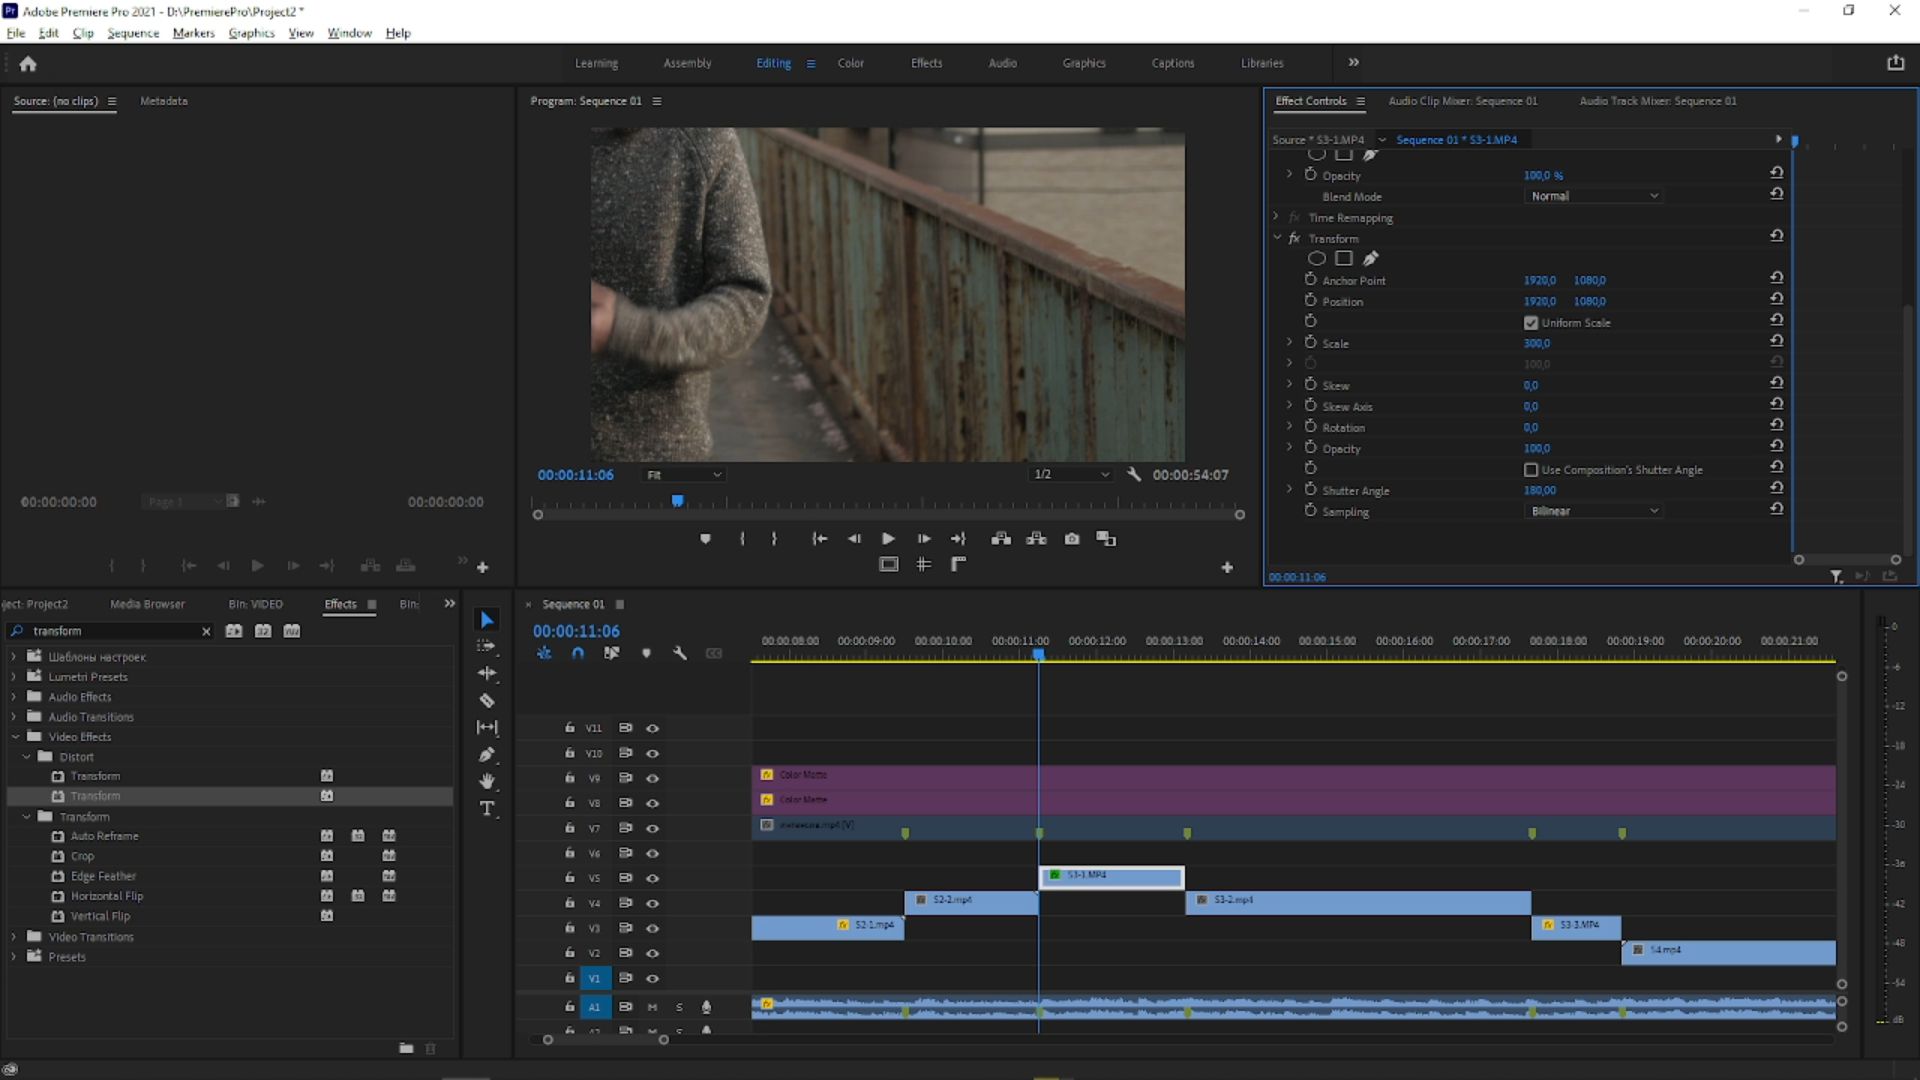Open Program monitor settings wrench
1920x1080 pixels.
tap(1134, 475)
